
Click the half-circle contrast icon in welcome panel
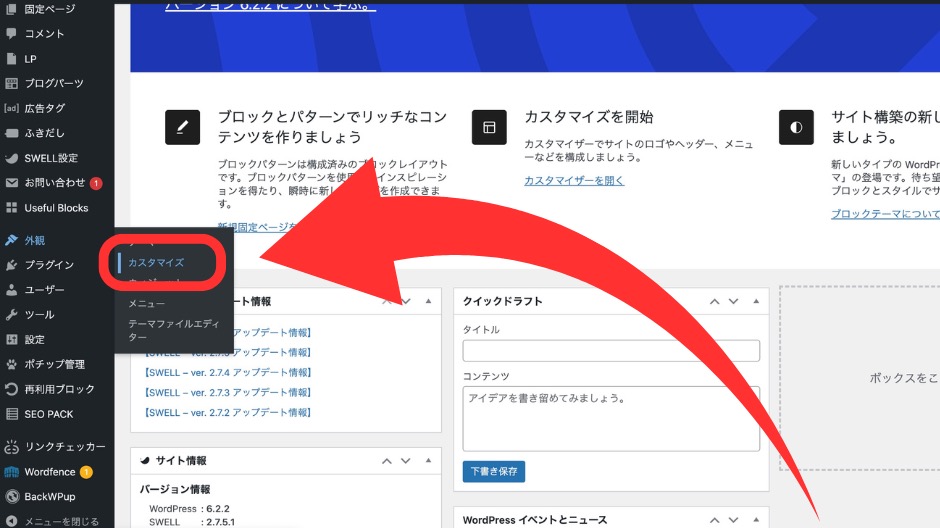pyautogui.click(x=796, y=127)
